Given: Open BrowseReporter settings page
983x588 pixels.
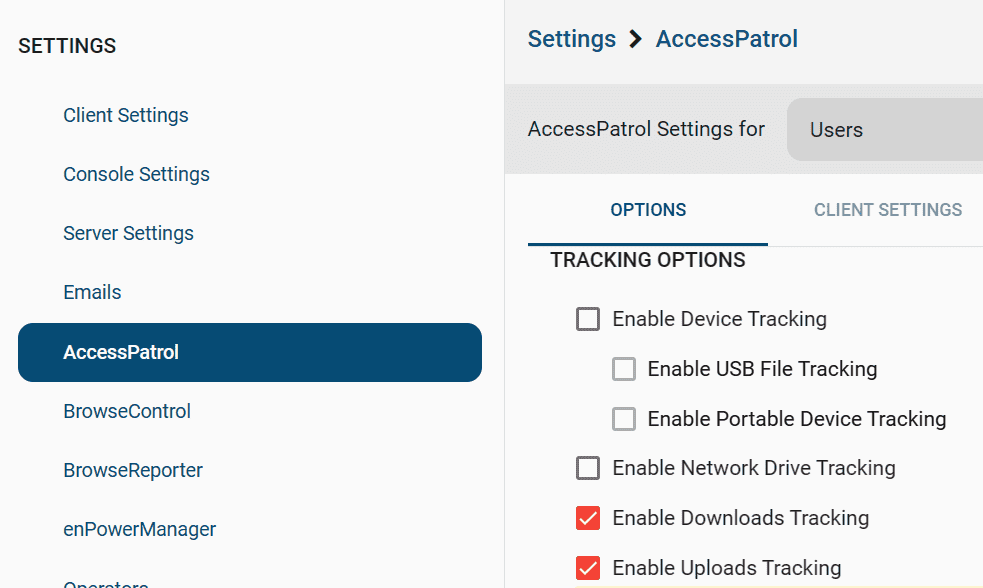Looking at the screenshot, I should (133, 470).
